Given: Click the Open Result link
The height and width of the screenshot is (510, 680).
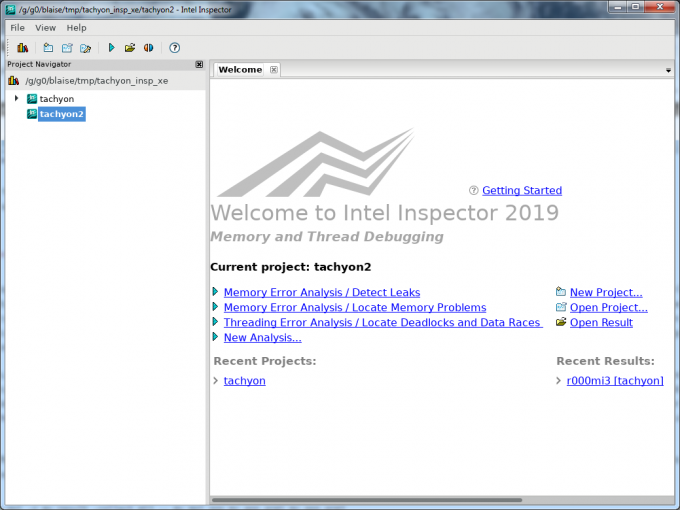Looking at the screenshot, I should (601, 323).
